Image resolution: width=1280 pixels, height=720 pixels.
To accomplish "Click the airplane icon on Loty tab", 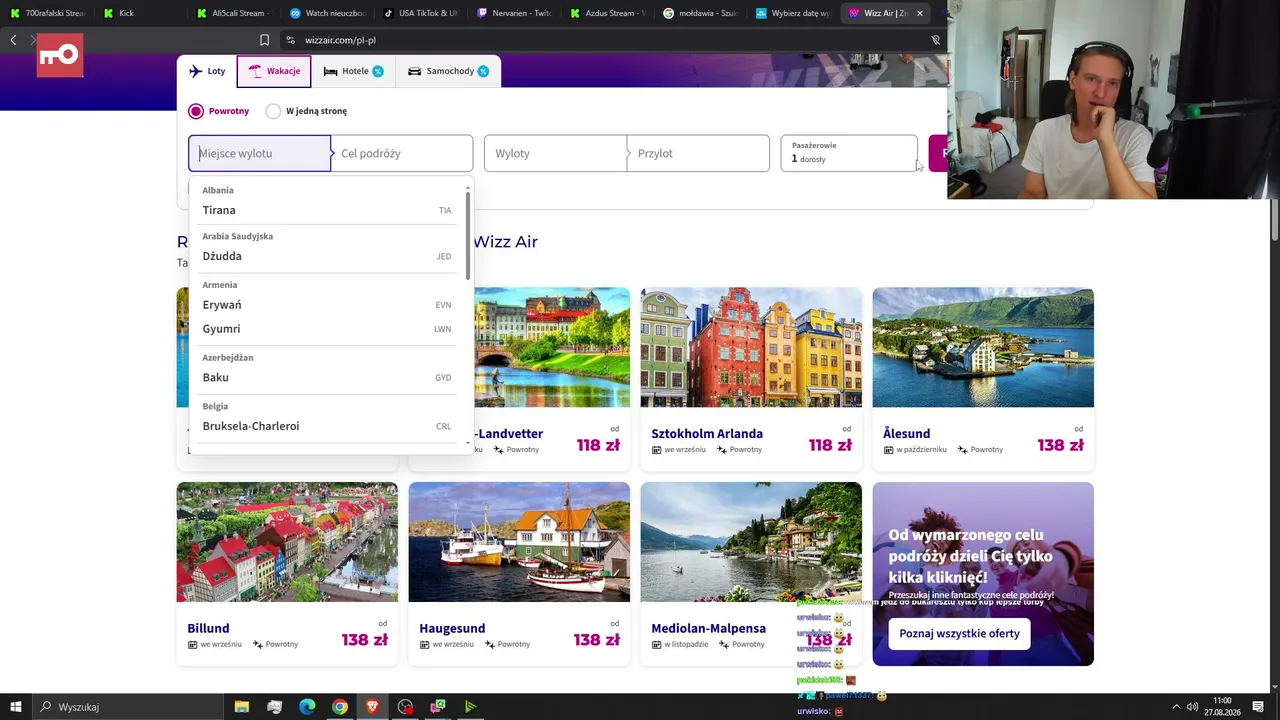I will click(195, 71).
